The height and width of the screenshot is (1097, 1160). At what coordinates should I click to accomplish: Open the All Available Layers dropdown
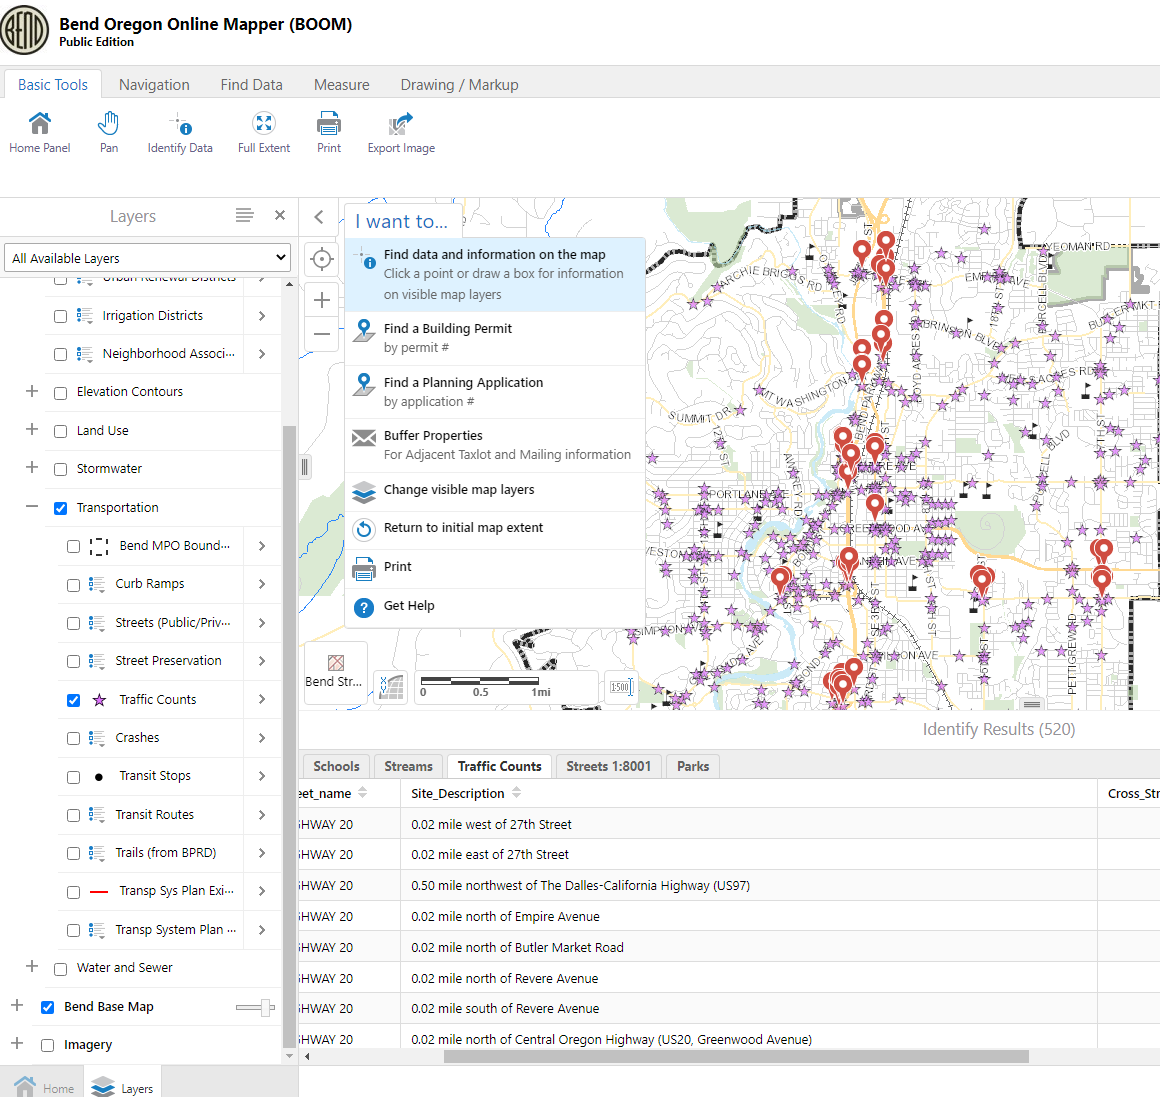point(147,258)
